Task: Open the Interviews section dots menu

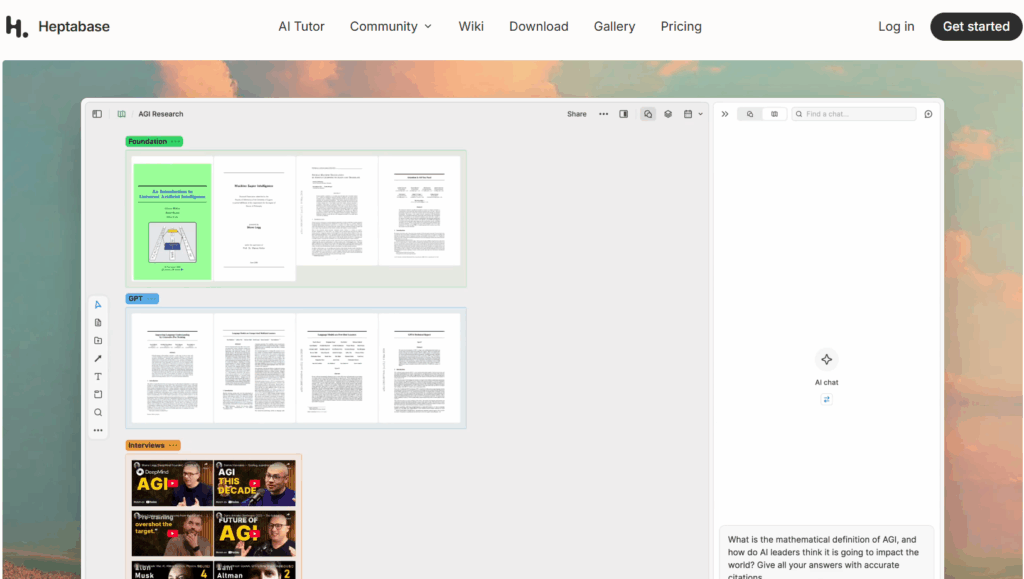Action: pyautogui.click(x=173, y=445)
